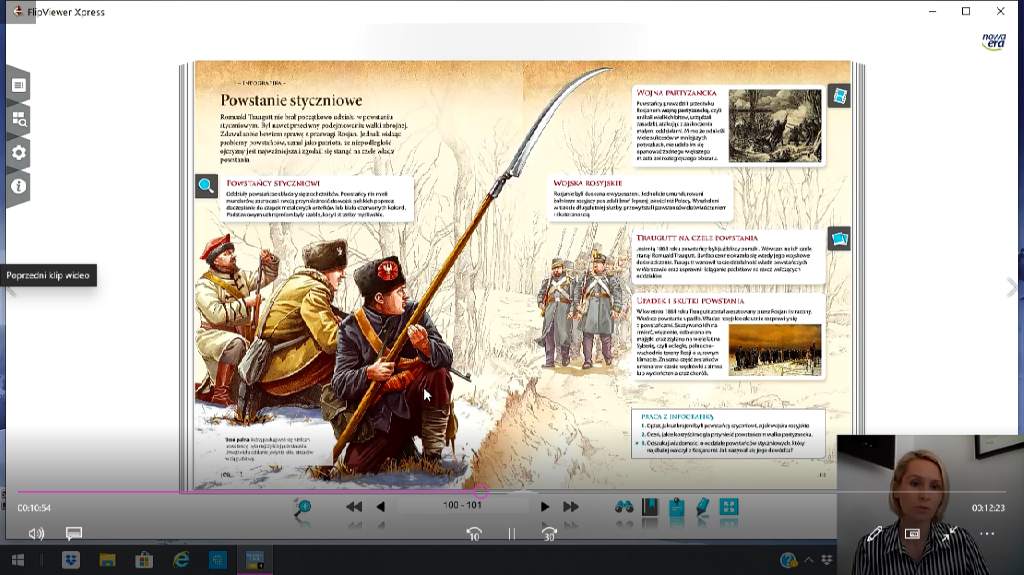Open the thumbnails grid view icon
The width and height of the screenshot is (1024, 575).
click(x=729, y=507)
